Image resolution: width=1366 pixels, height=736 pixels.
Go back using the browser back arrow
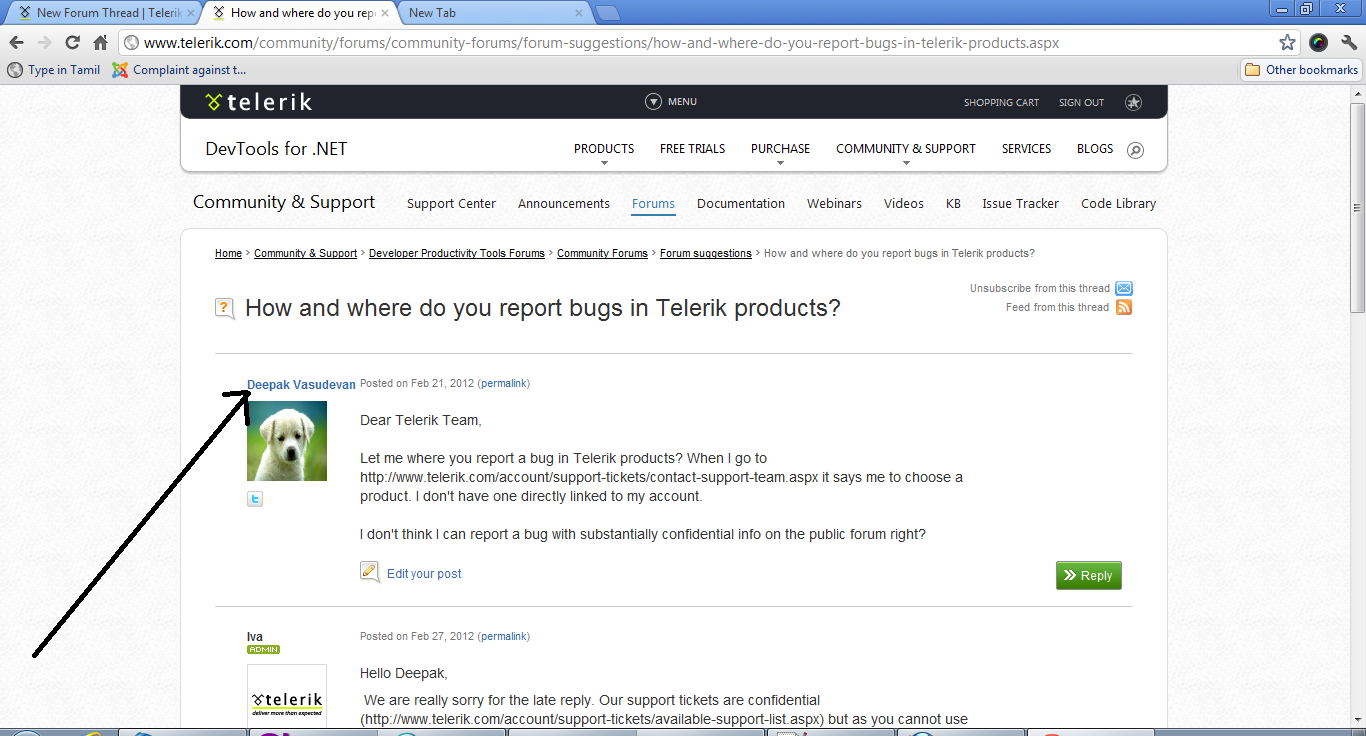click(x=15, y=43)
